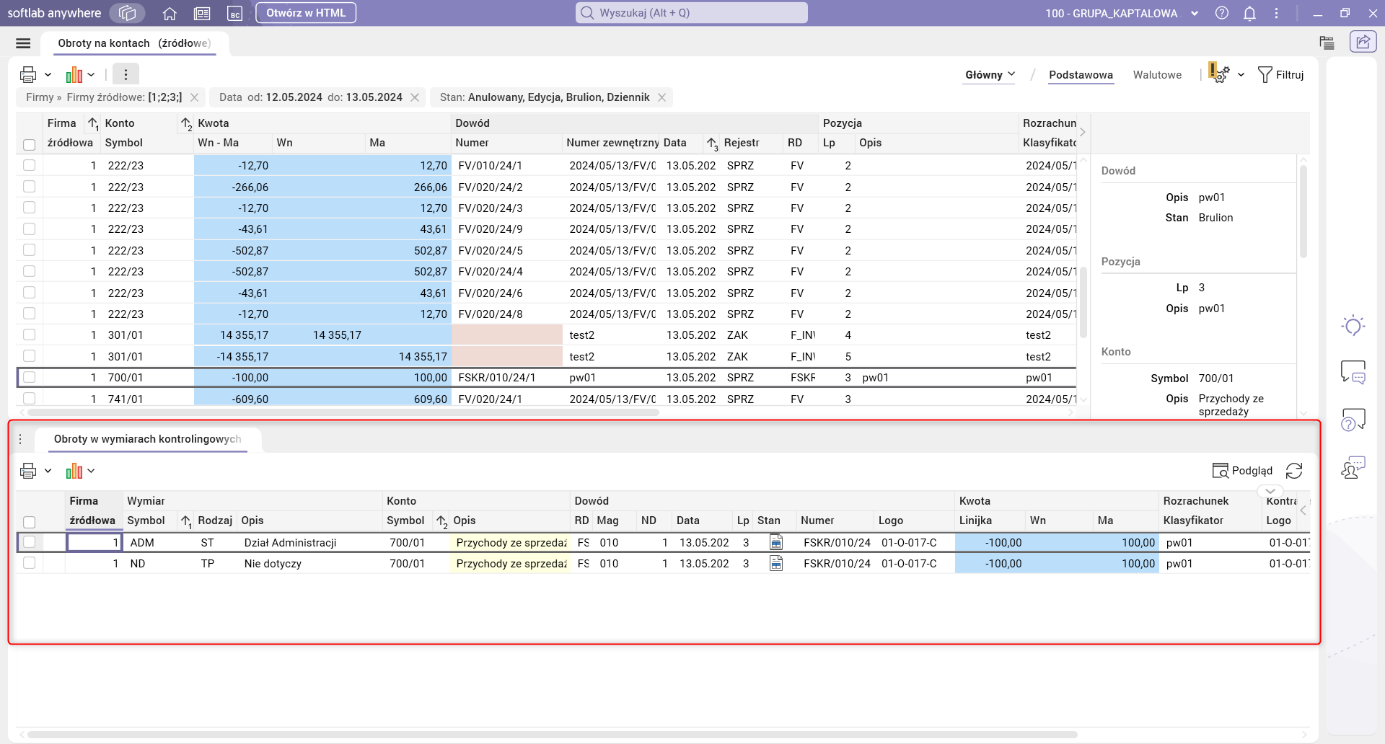Switch to the Walutowe view tab
1385x744 pixels.
(x=1157, y=74)
